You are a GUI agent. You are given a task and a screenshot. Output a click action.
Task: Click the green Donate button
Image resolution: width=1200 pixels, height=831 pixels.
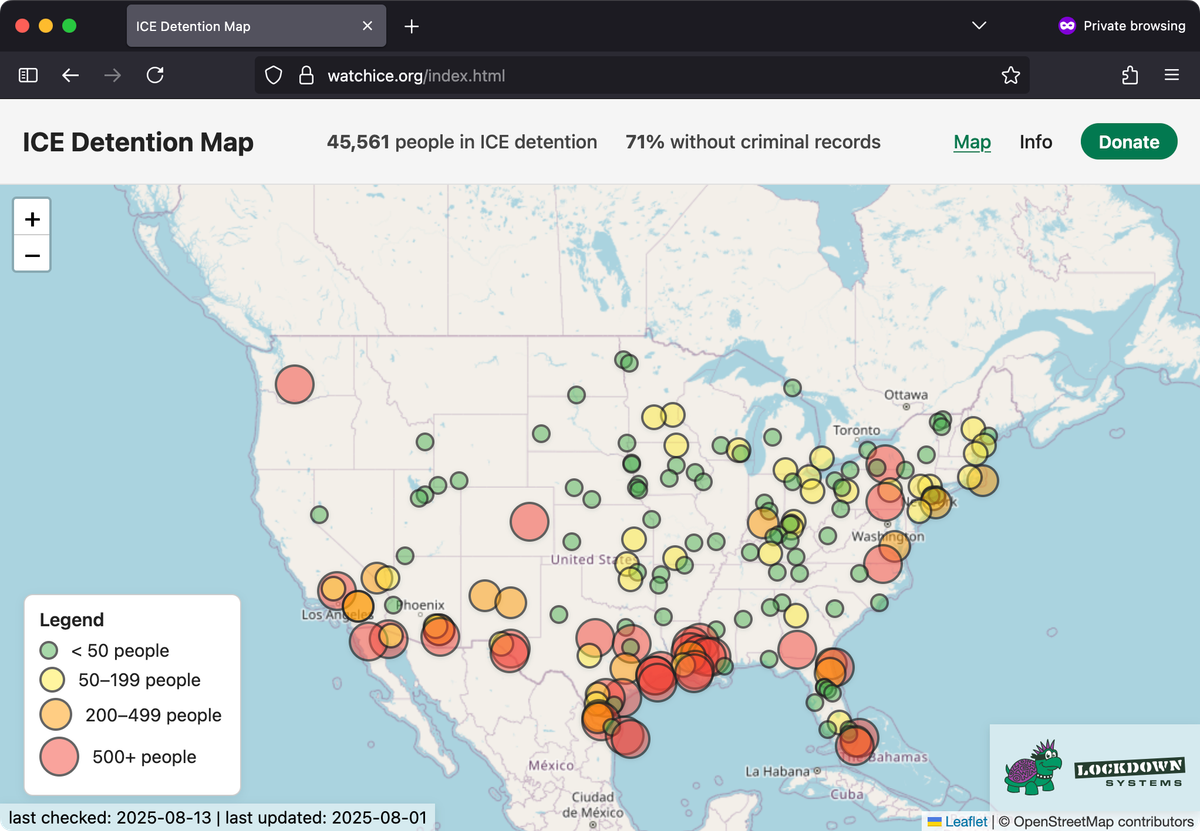[x=1129, y=141]
